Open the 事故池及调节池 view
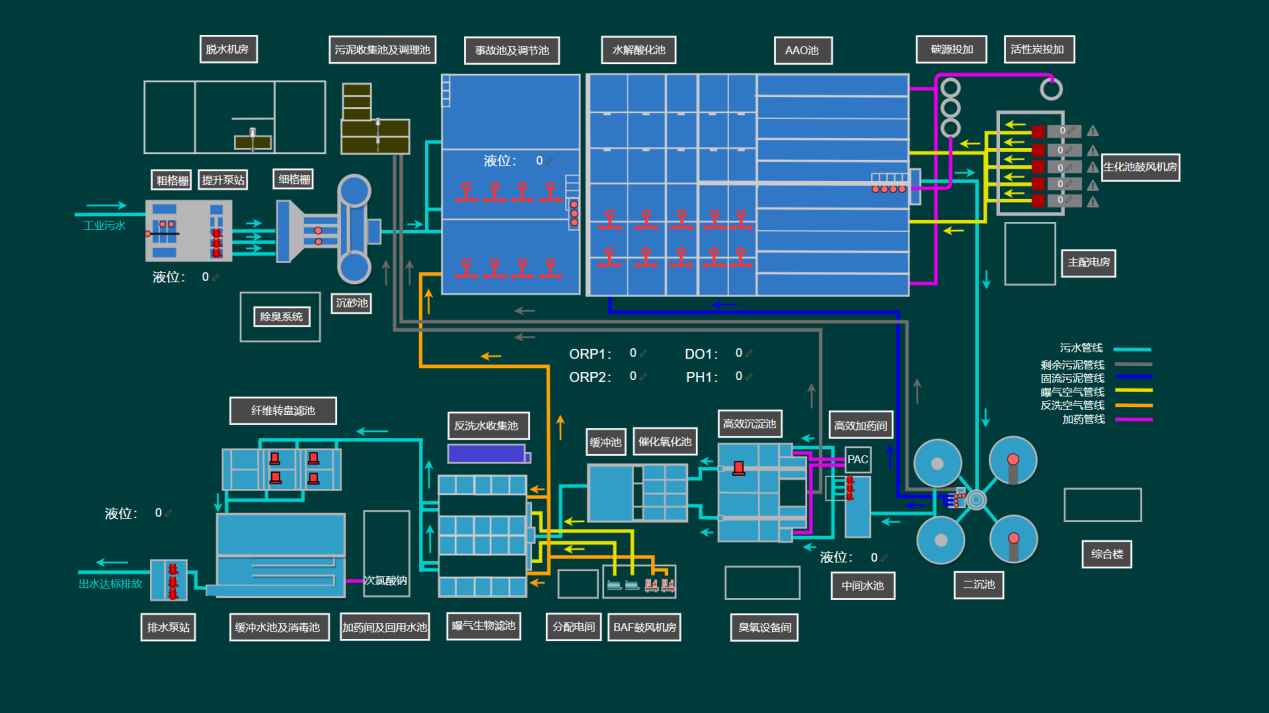The image size is (1269, 713). 511,50
